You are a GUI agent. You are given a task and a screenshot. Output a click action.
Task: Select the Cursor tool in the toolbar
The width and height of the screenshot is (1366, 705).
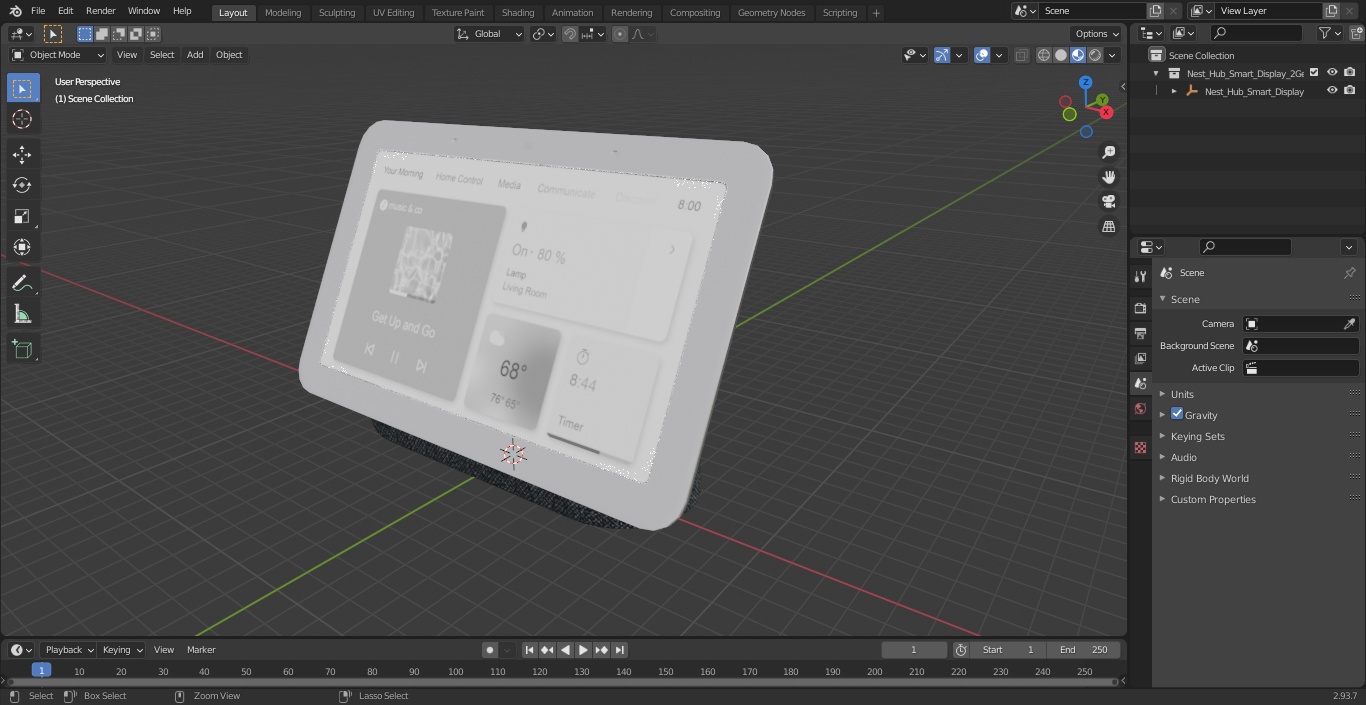coord(22,119)
